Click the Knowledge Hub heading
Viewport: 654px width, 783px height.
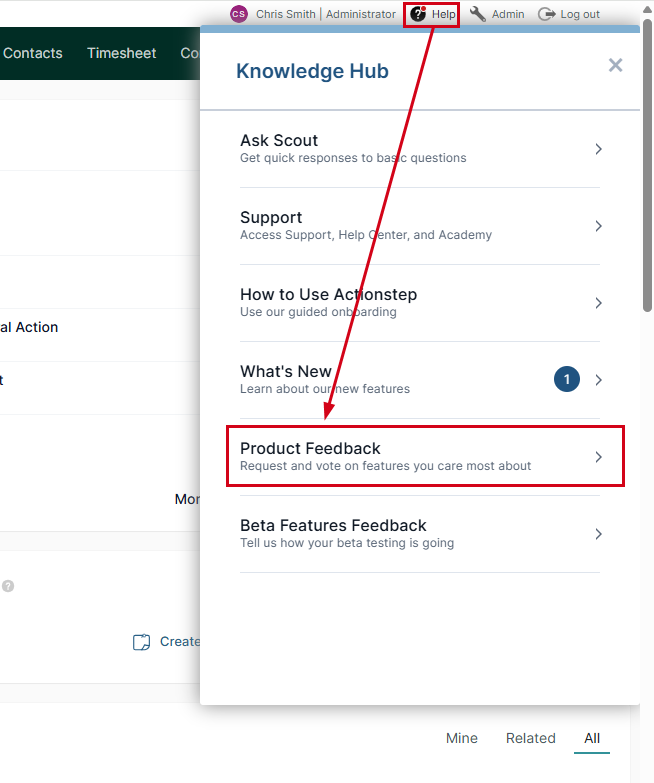[313, 71]
